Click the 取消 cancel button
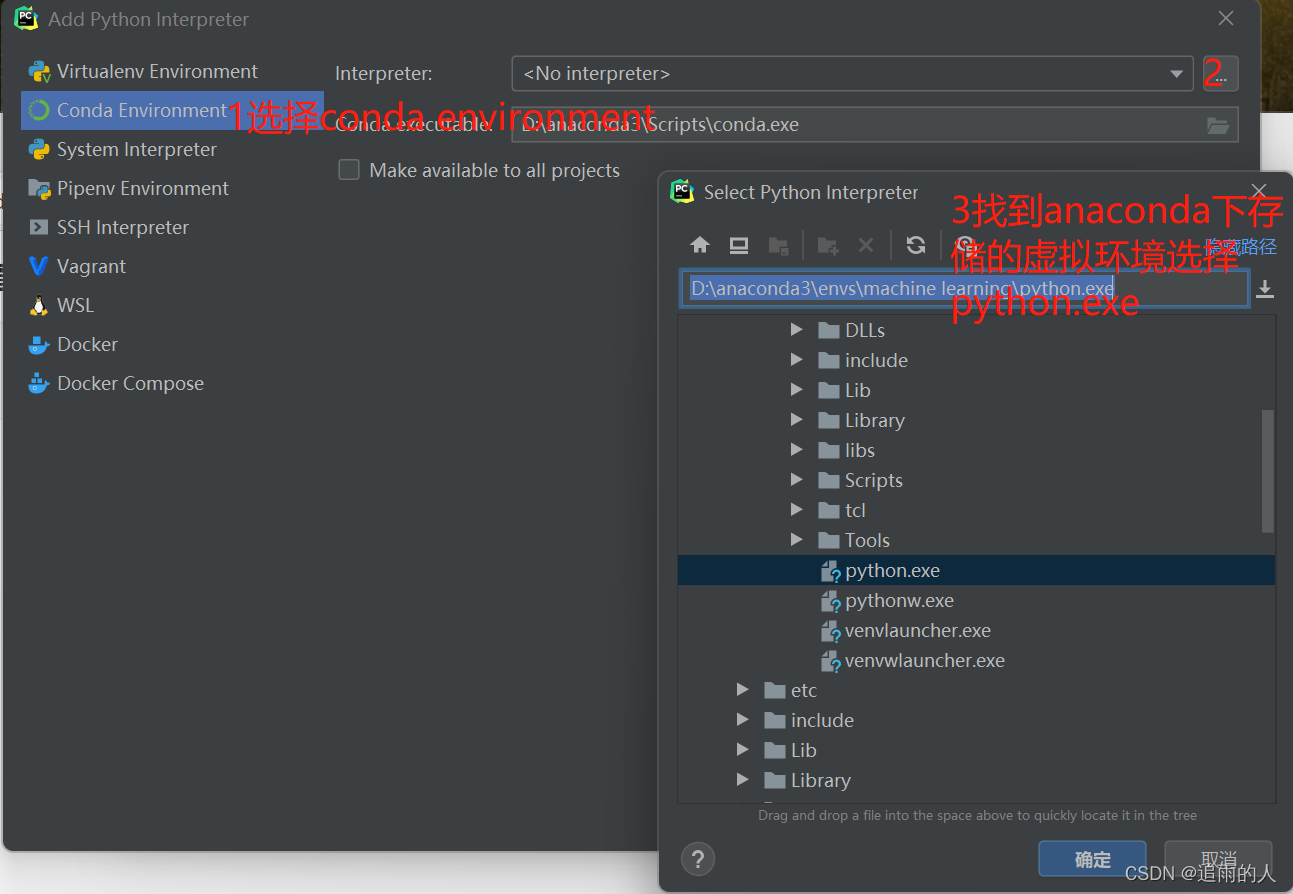 1218,859
